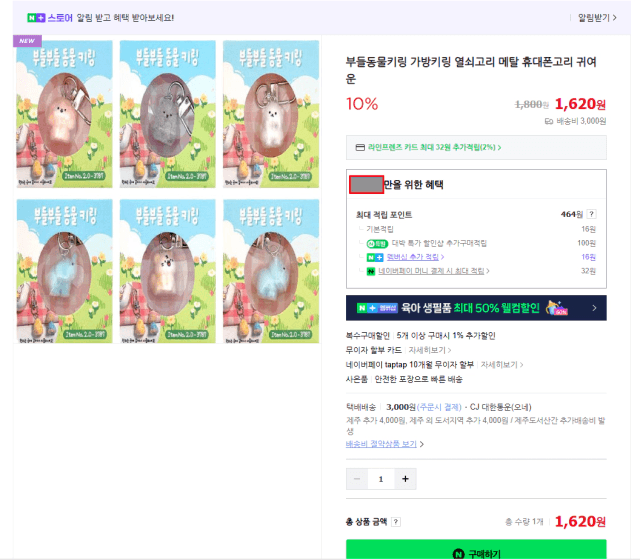This screenshot has width=640, height=560.
Task: Click N+ icon beside 멤버십 추가 적립
Action: (x=375, y=257)
